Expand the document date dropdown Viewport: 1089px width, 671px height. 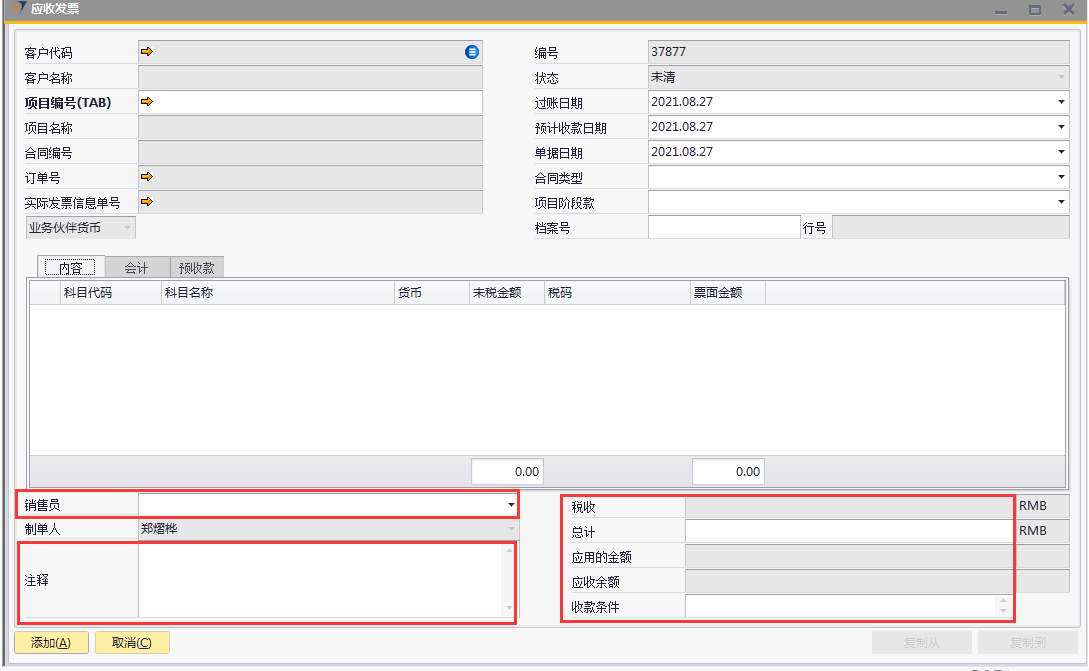(x=1060, y=152)
